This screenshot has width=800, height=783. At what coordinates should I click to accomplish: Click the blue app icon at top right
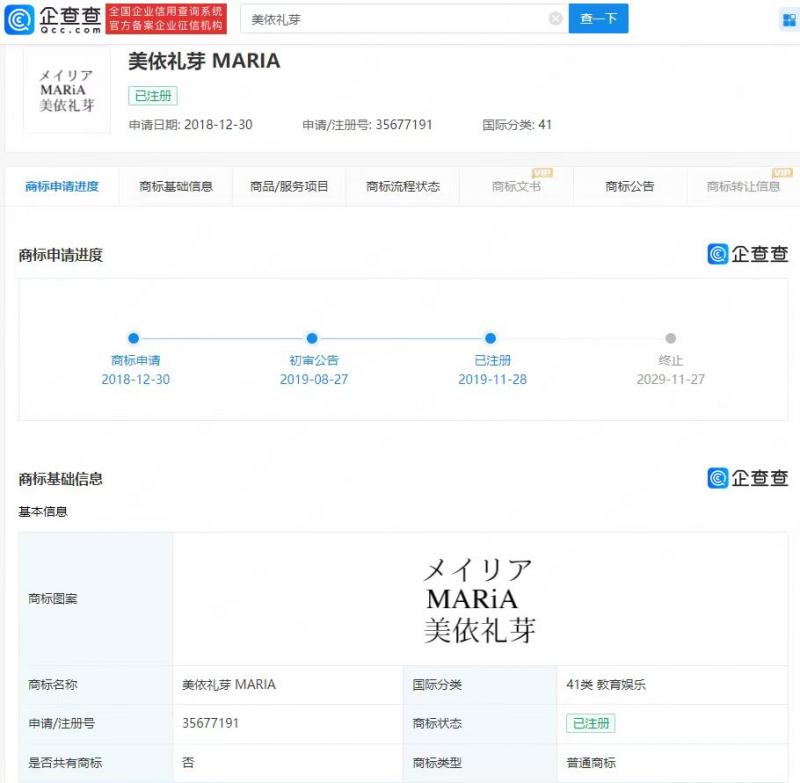coord(787,20)
